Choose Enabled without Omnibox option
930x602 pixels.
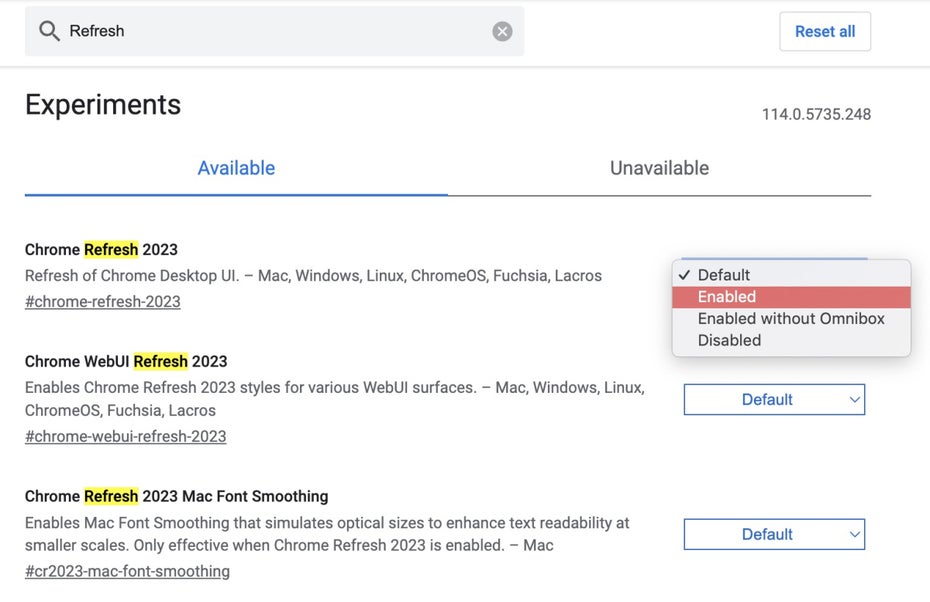click(791, 318)
